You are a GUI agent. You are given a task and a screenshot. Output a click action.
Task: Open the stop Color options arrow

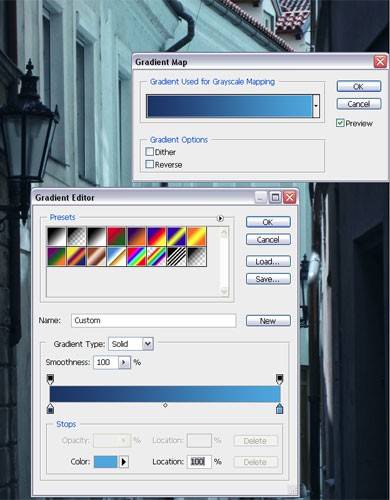124,462
